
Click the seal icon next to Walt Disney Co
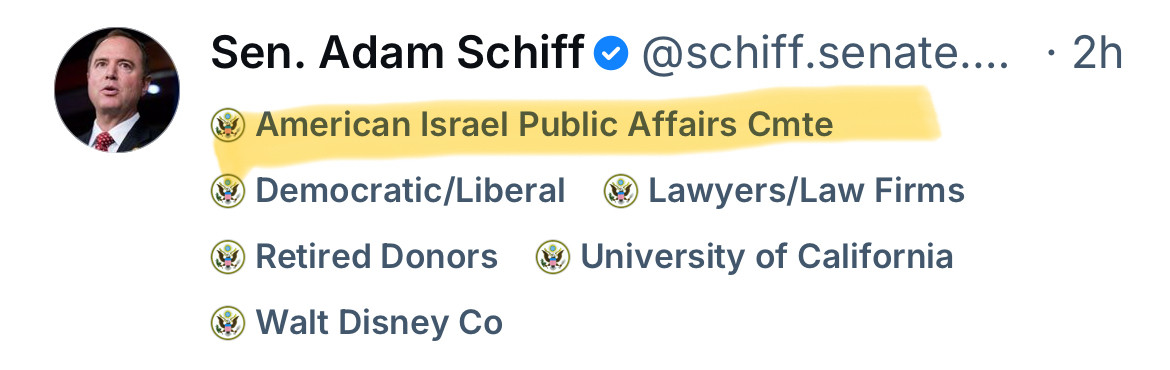pos(228,323)
